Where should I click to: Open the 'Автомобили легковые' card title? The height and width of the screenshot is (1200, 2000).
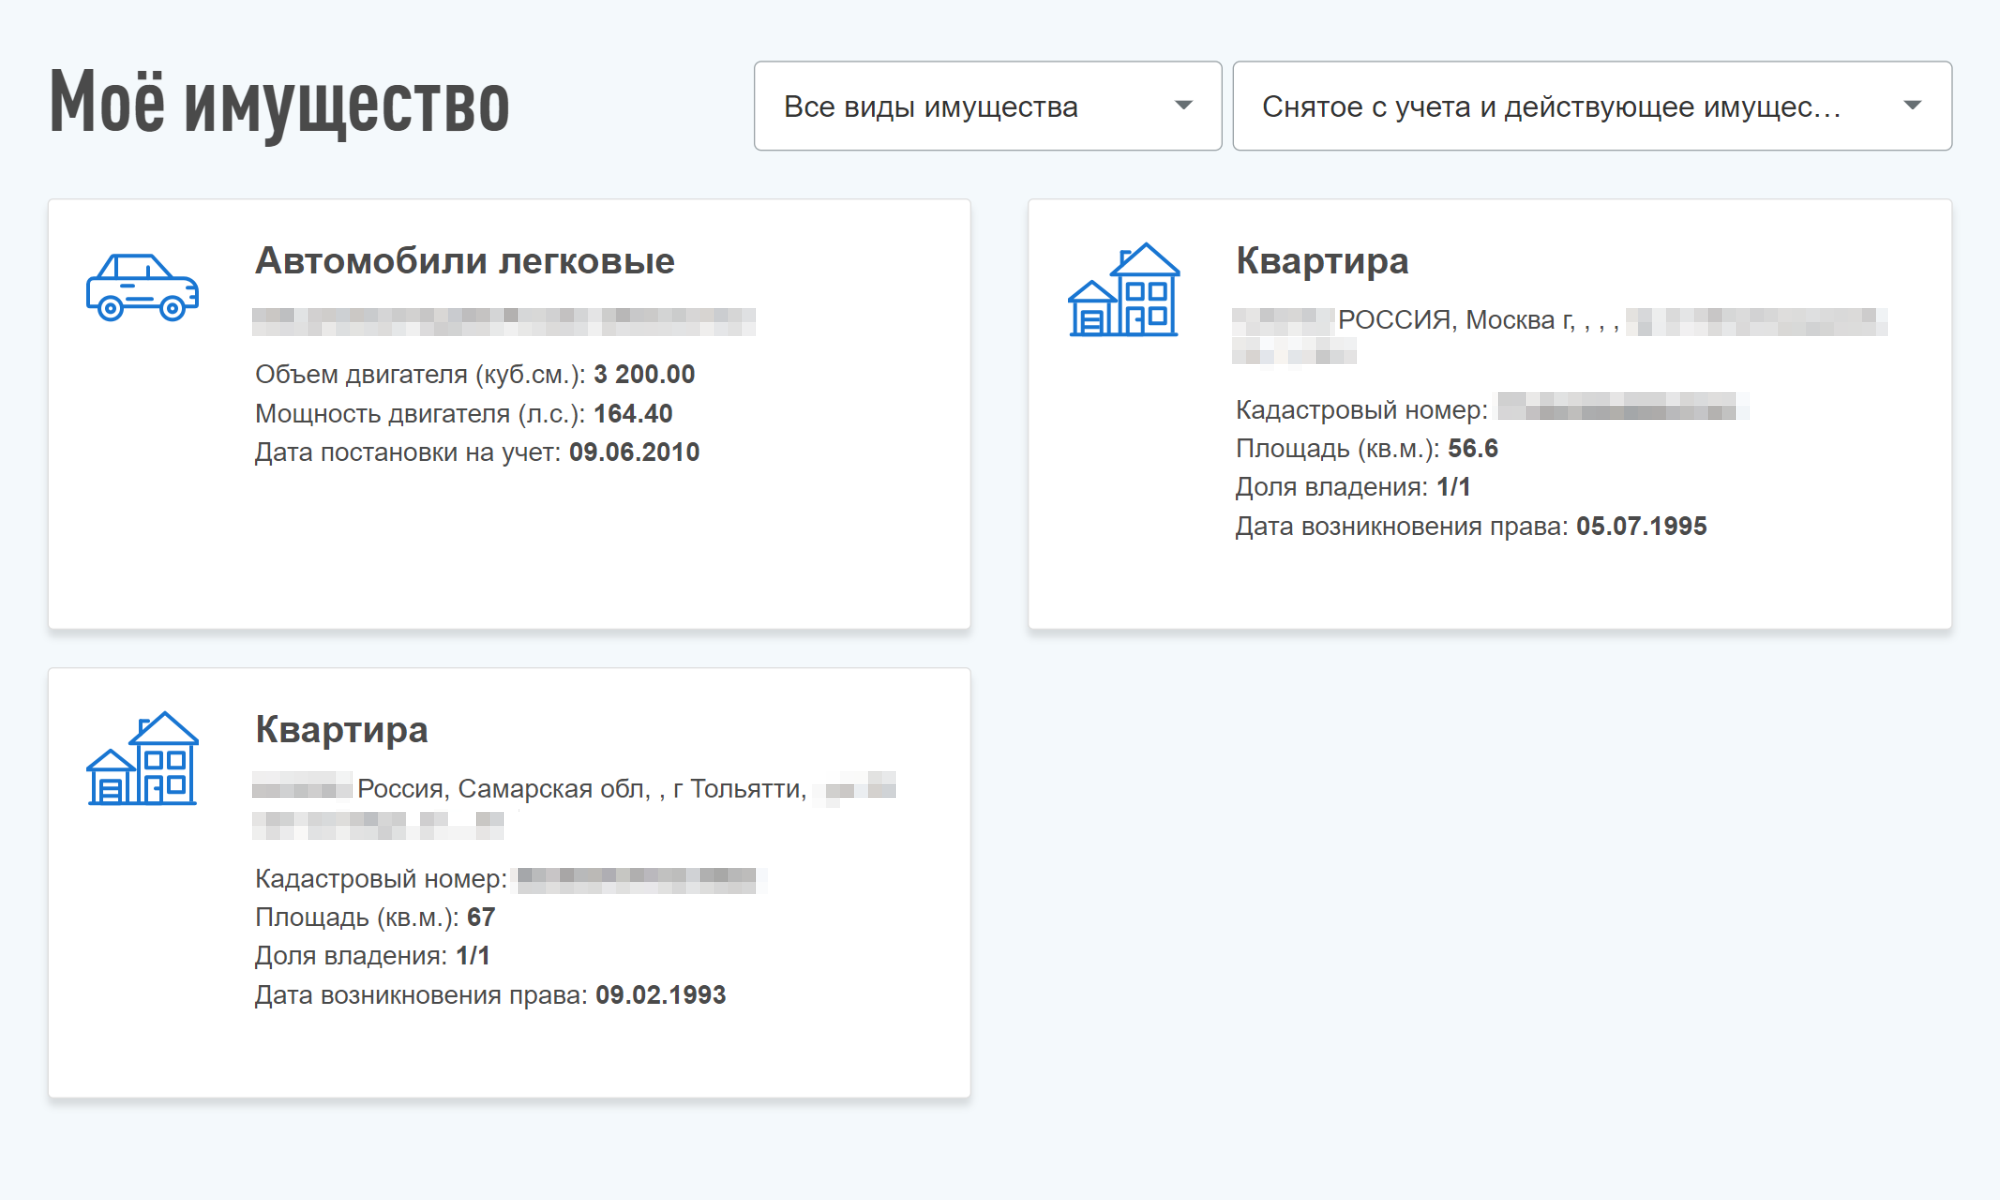[465, 261]
